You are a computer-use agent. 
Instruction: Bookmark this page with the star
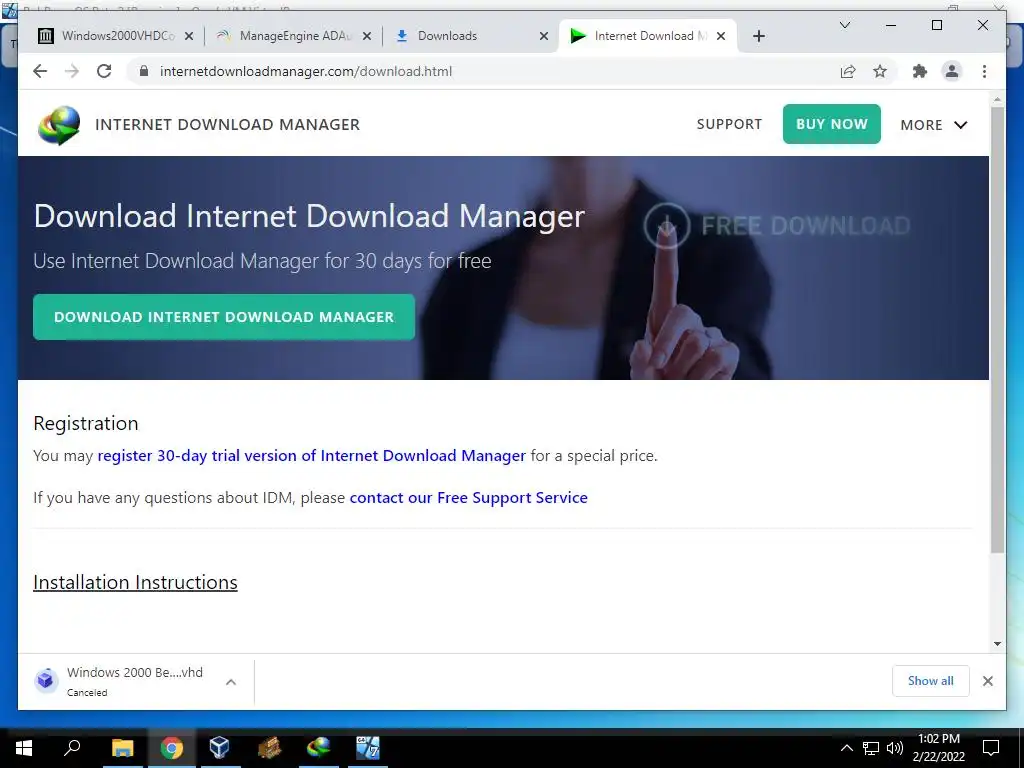tap(880, 71)
